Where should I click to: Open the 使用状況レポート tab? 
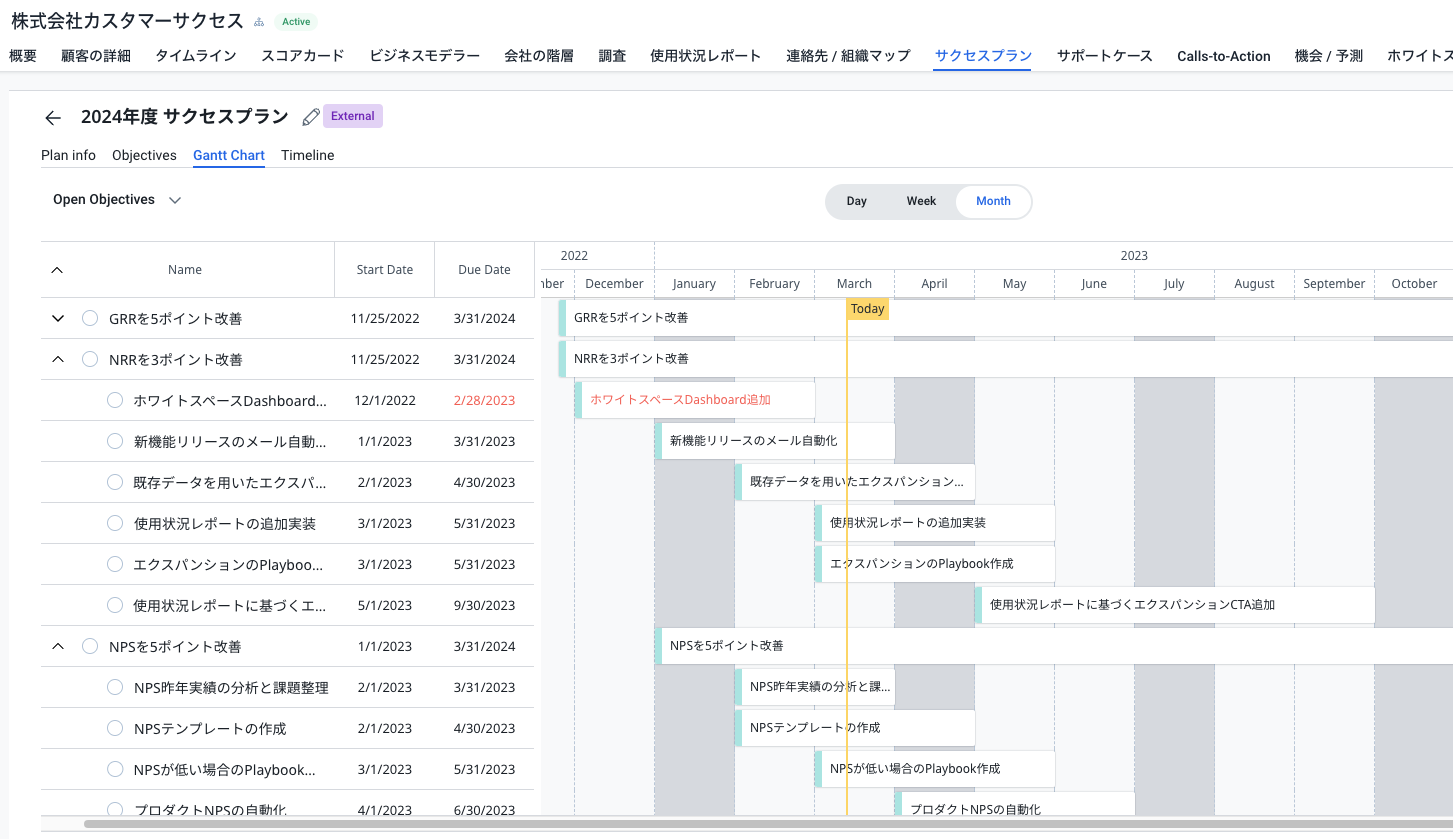pos(706,56)
